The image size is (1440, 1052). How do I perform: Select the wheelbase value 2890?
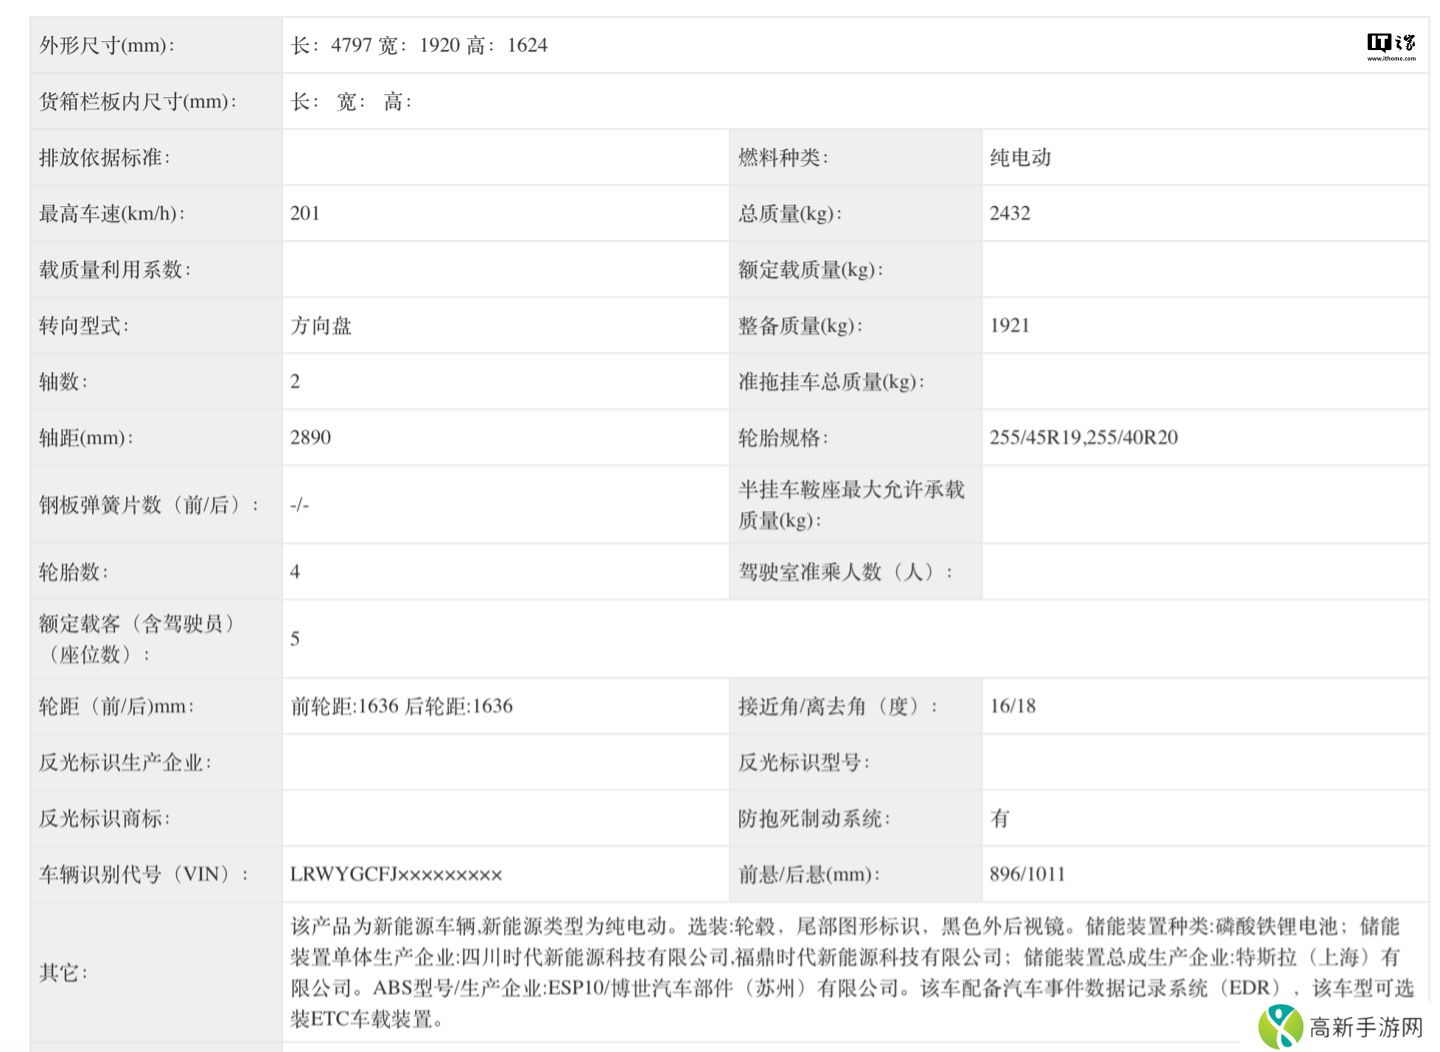click(310, 437)
